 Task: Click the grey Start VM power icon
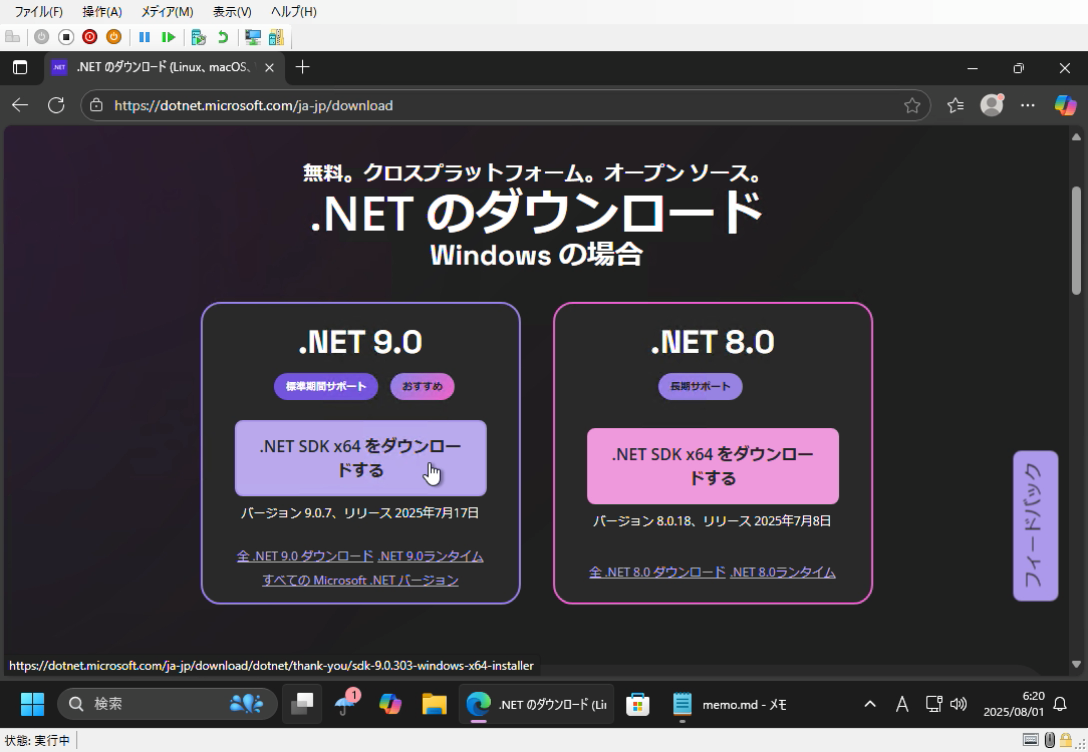pyautogui.click(x=41, y=37)
